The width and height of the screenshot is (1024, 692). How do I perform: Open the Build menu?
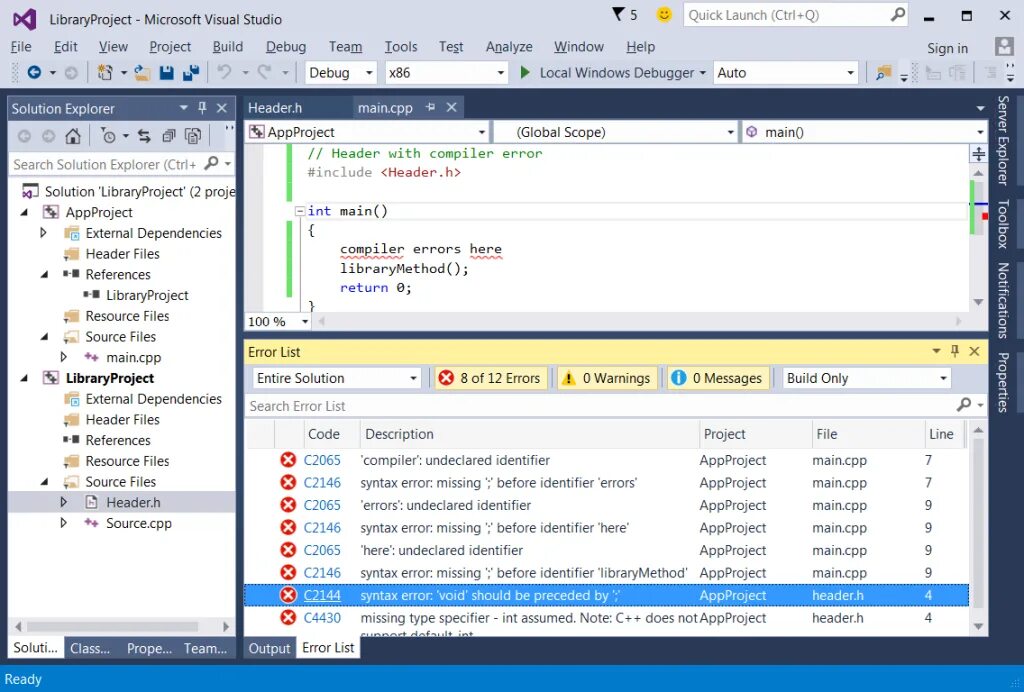pos(228,46)
